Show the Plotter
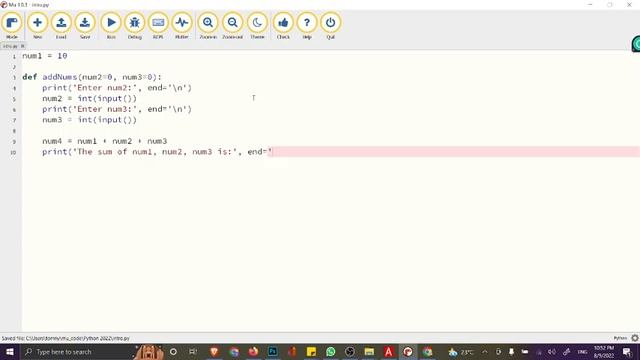The image size is (640, 360). pyautogui.click(x=182, y=26)
